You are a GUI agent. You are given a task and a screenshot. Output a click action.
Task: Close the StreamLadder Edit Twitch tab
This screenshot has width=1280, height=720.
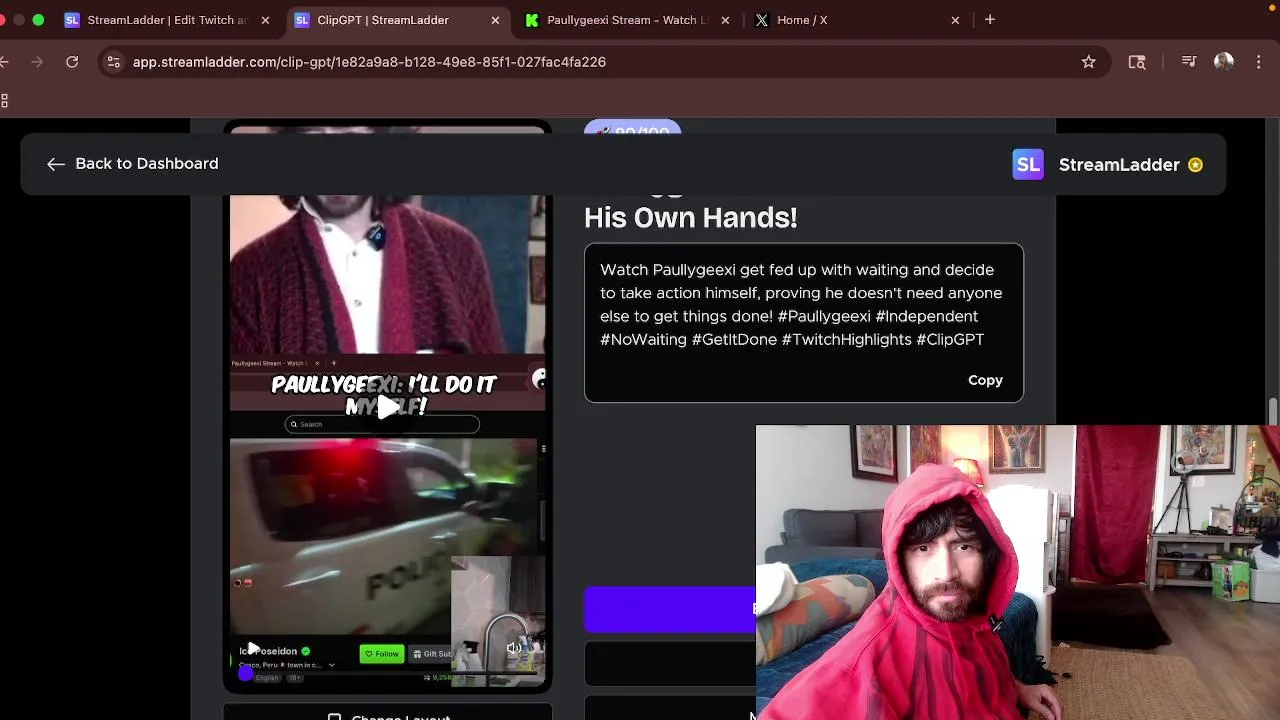[265, 20]
